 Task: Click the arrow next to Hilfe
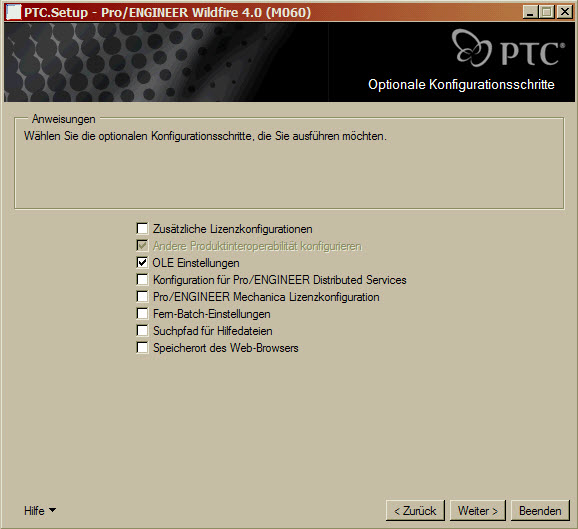tap(52, 510)
